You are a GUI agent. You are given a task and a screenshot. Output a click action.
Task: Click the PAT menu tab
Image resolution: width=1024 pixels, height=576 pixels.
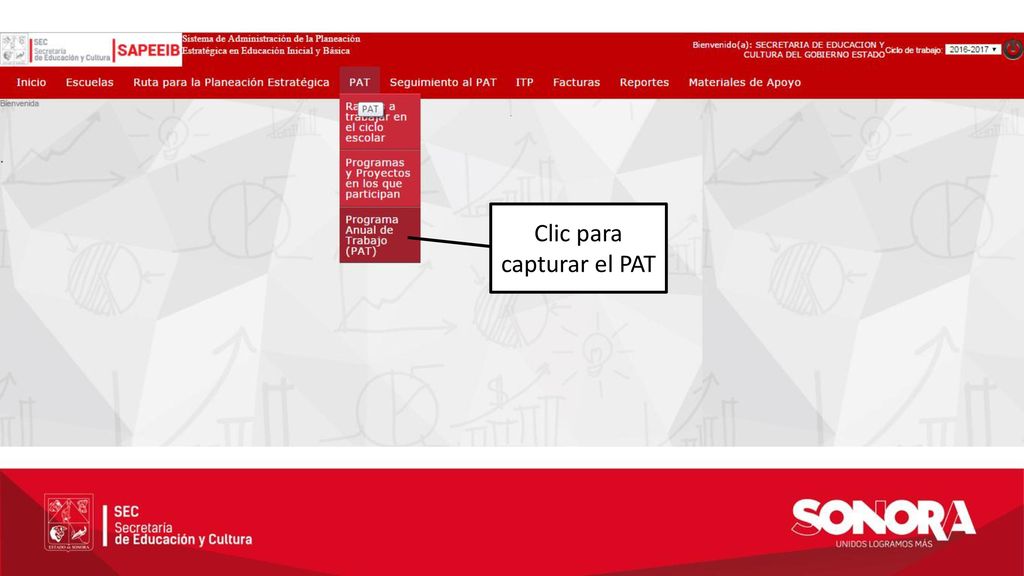click(359, 82)
